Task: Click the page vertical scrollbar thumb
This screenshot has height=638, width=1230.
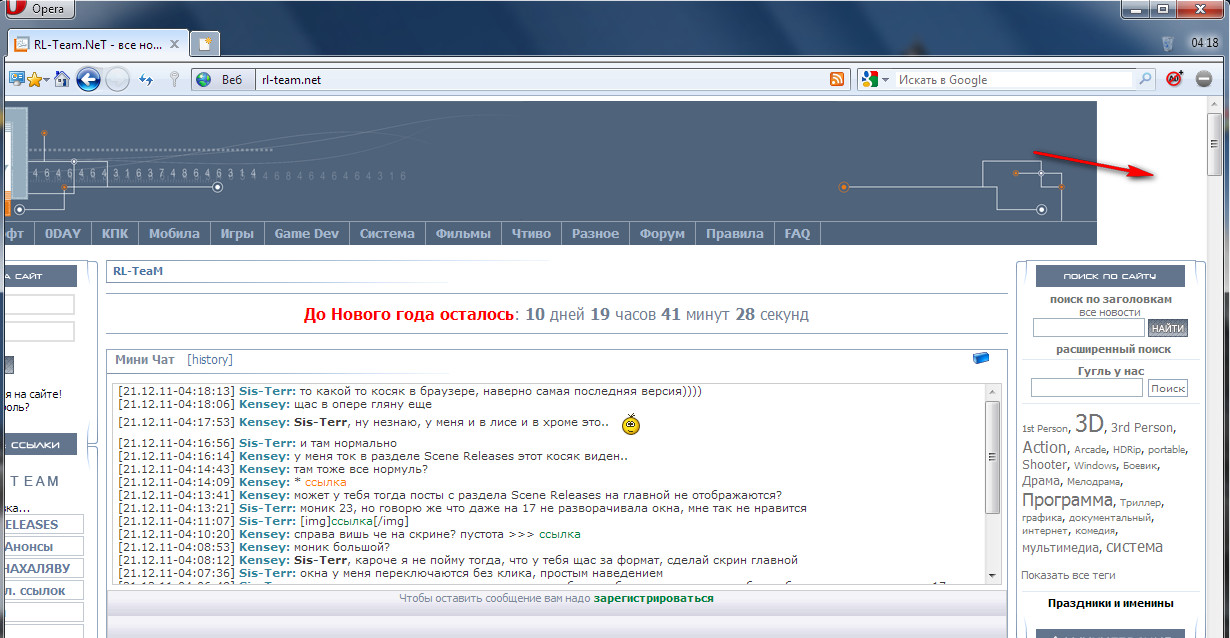Action: pyautogui.click(x=1214, y=142)
